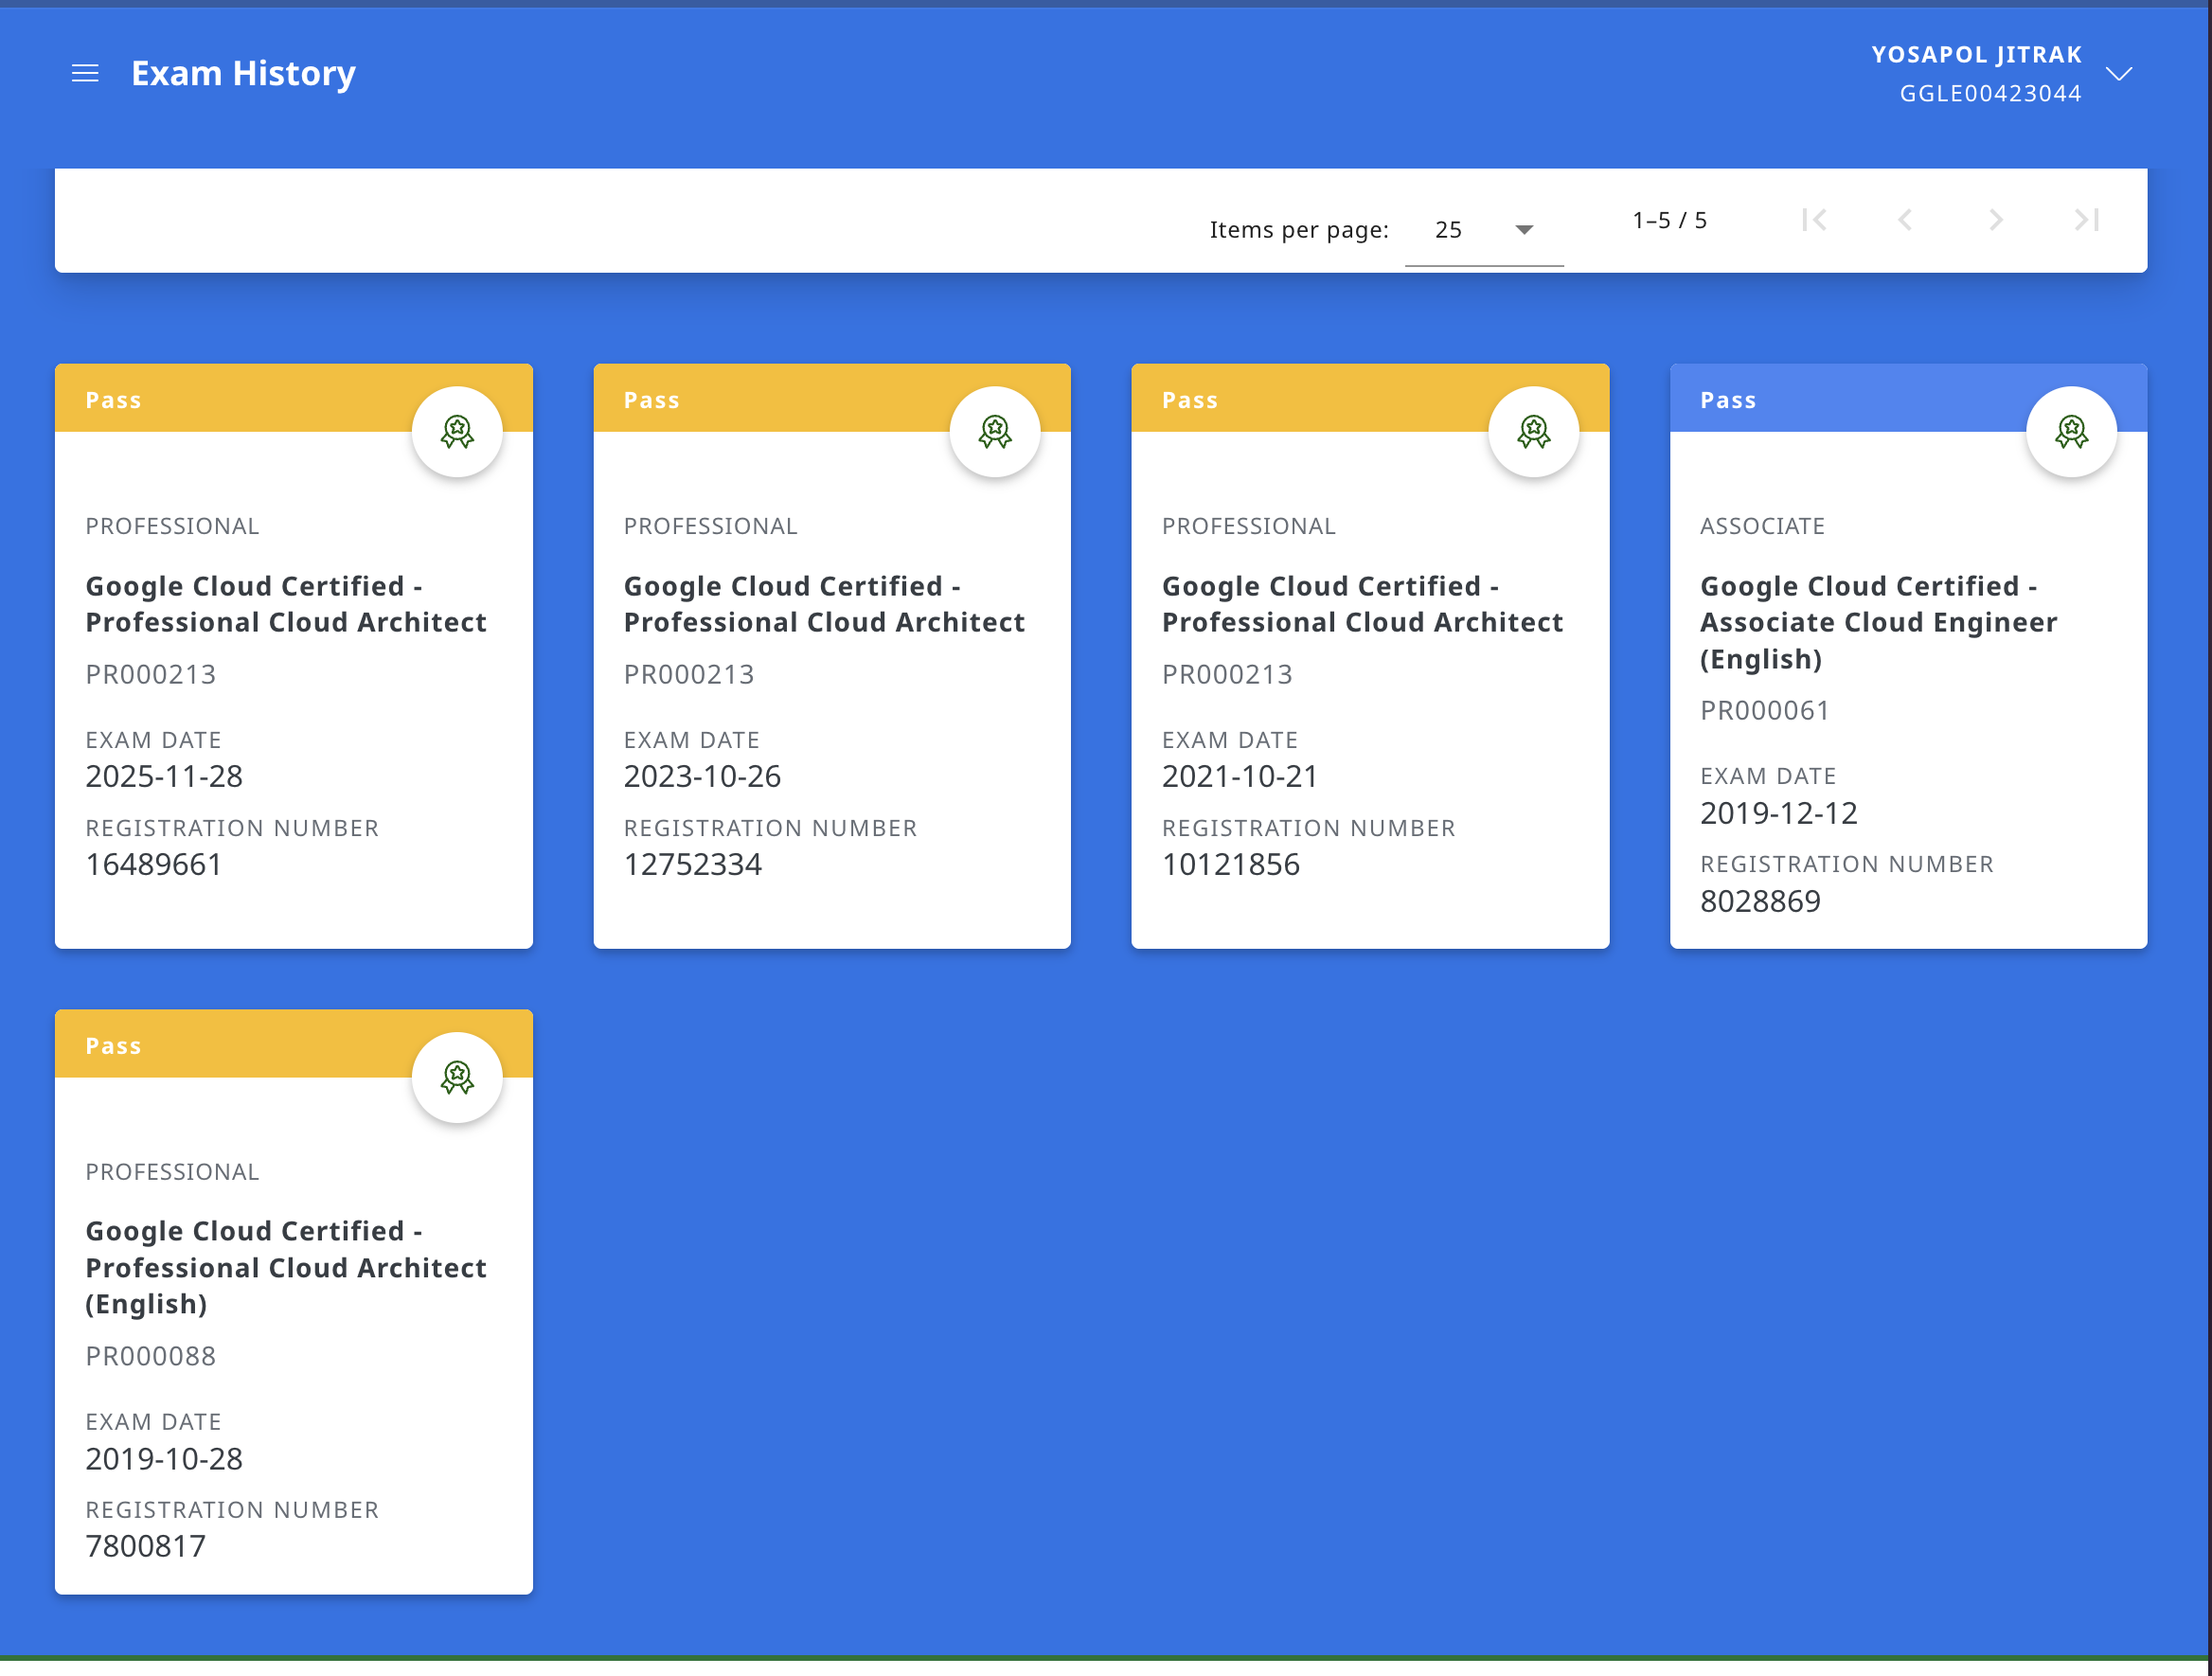Jump to last page of results

tap(2087, 220)
